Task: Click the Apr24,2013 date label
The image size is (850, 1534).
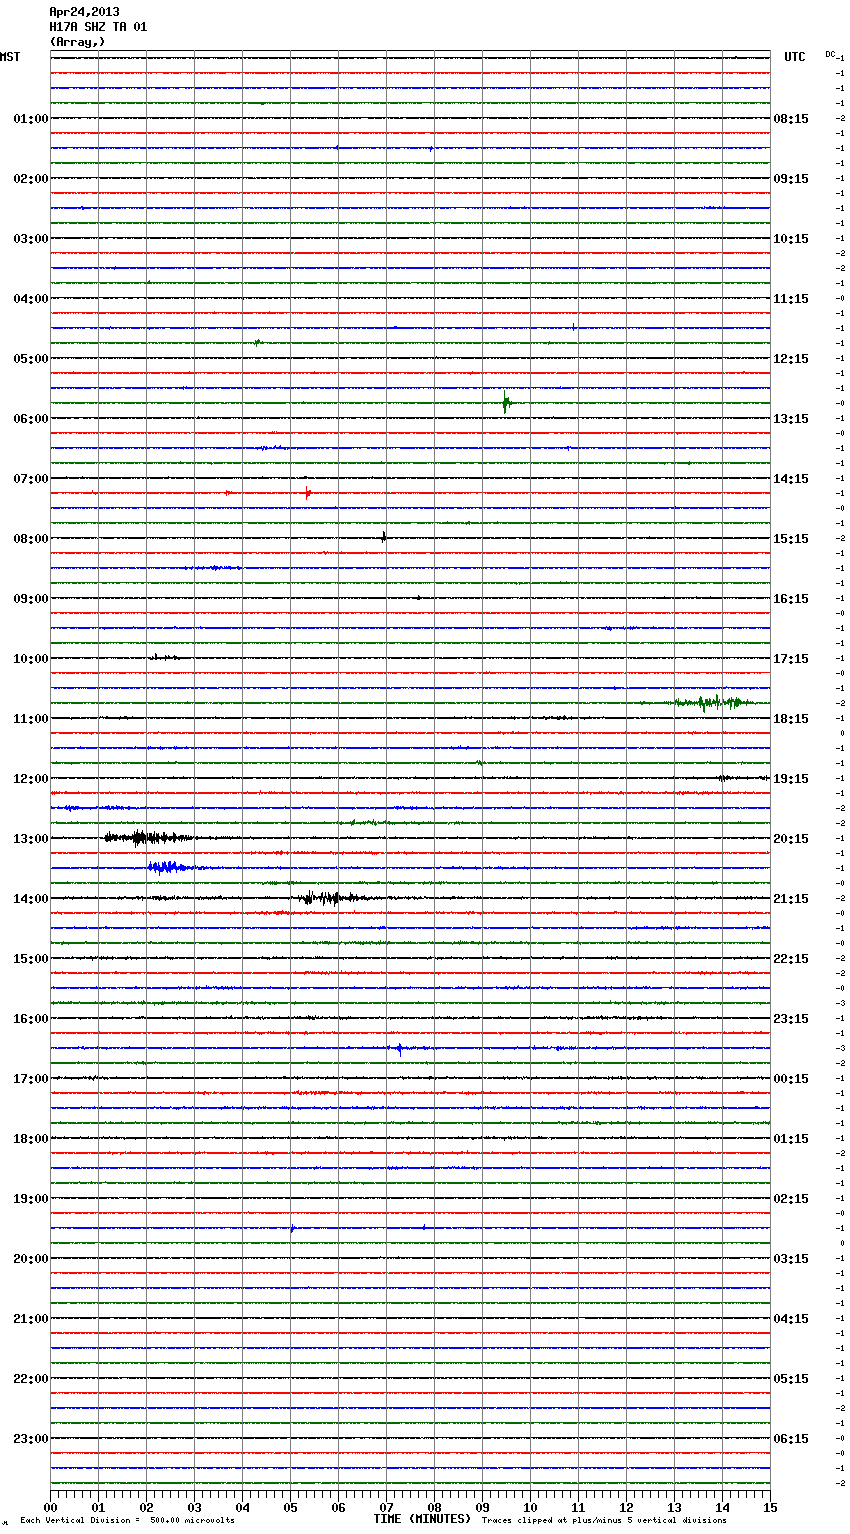Action: (x=84, y=12)
